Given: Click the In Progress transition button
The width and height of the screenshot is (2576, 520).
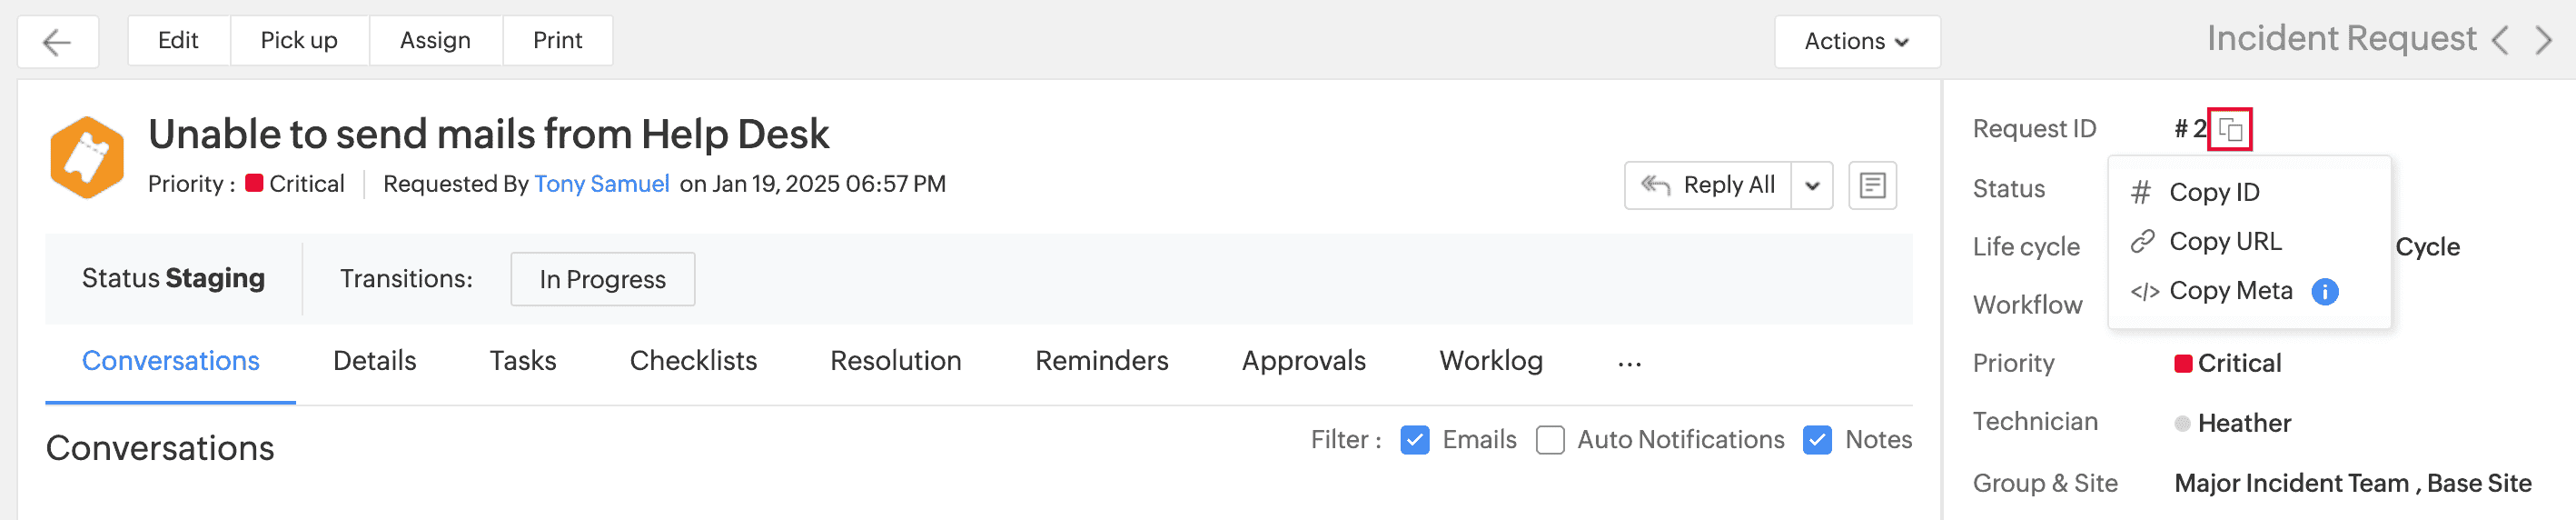Looking at the screenshot, I should (602, 279).
